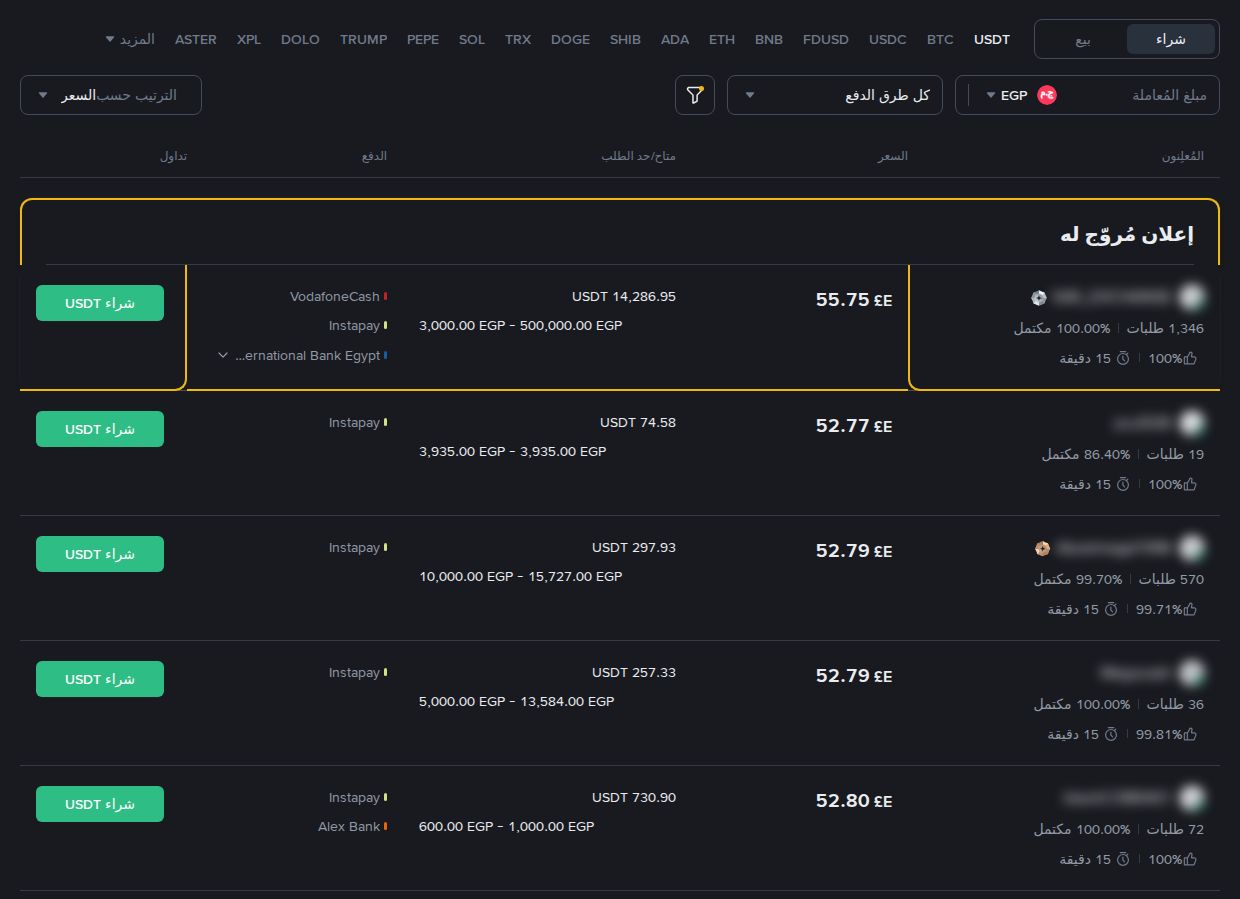Select the BTC coin tab
This screenshot has height=899, width=1240.
point(940,40)
